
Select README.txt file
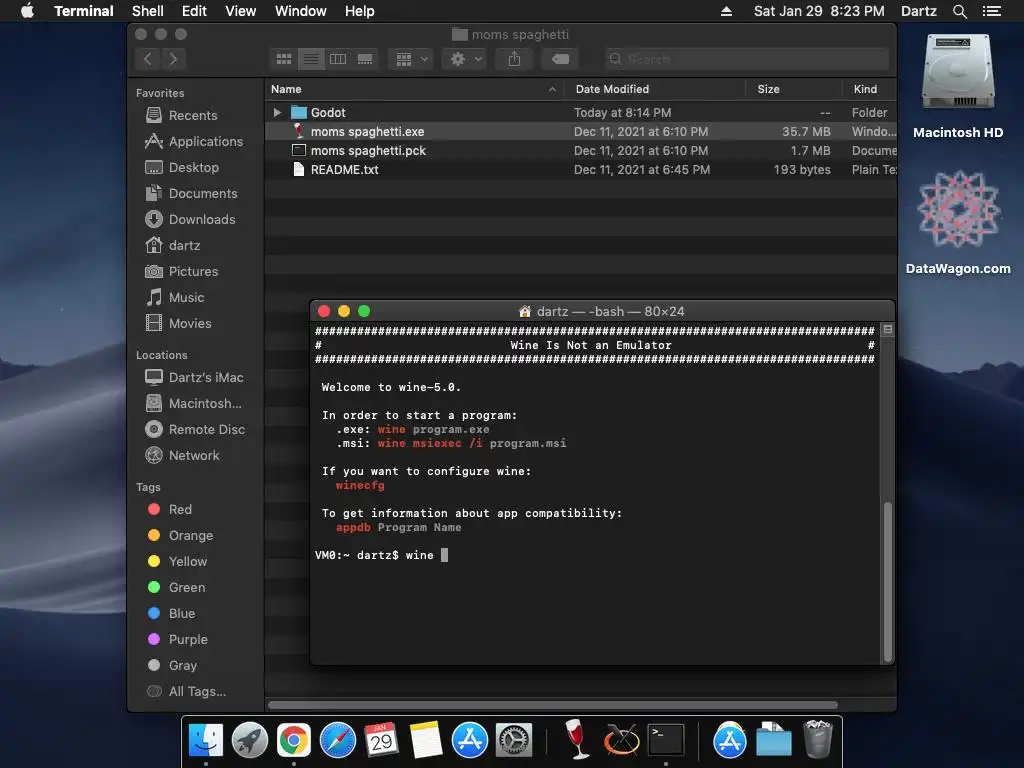(581, 169)
